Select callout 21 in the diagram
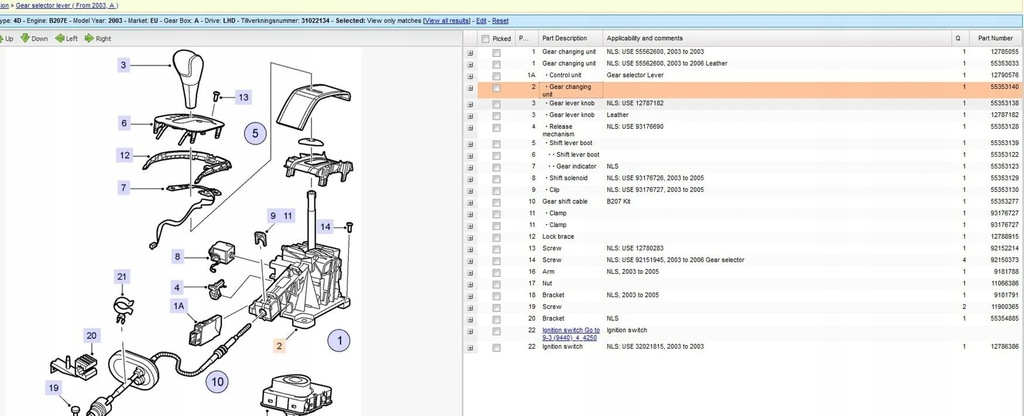Viewport: 1024px width, 416px height. [121, 277]
